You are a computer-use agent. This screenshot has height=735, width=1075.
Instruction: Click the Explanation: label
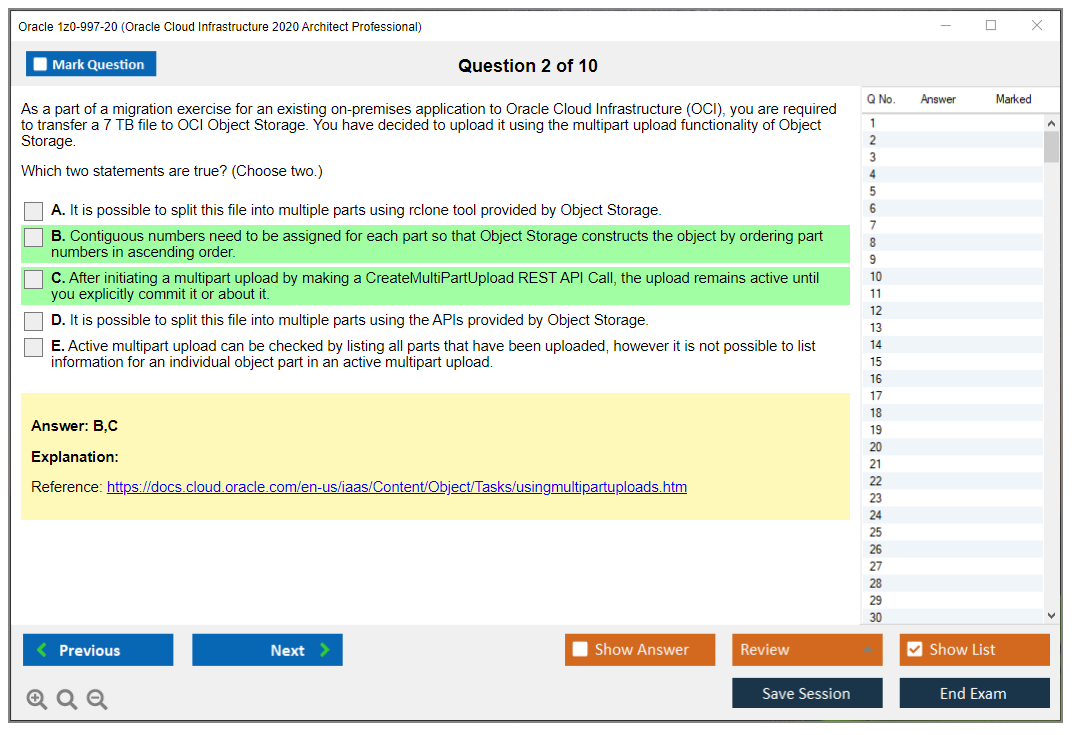(75, 457)
